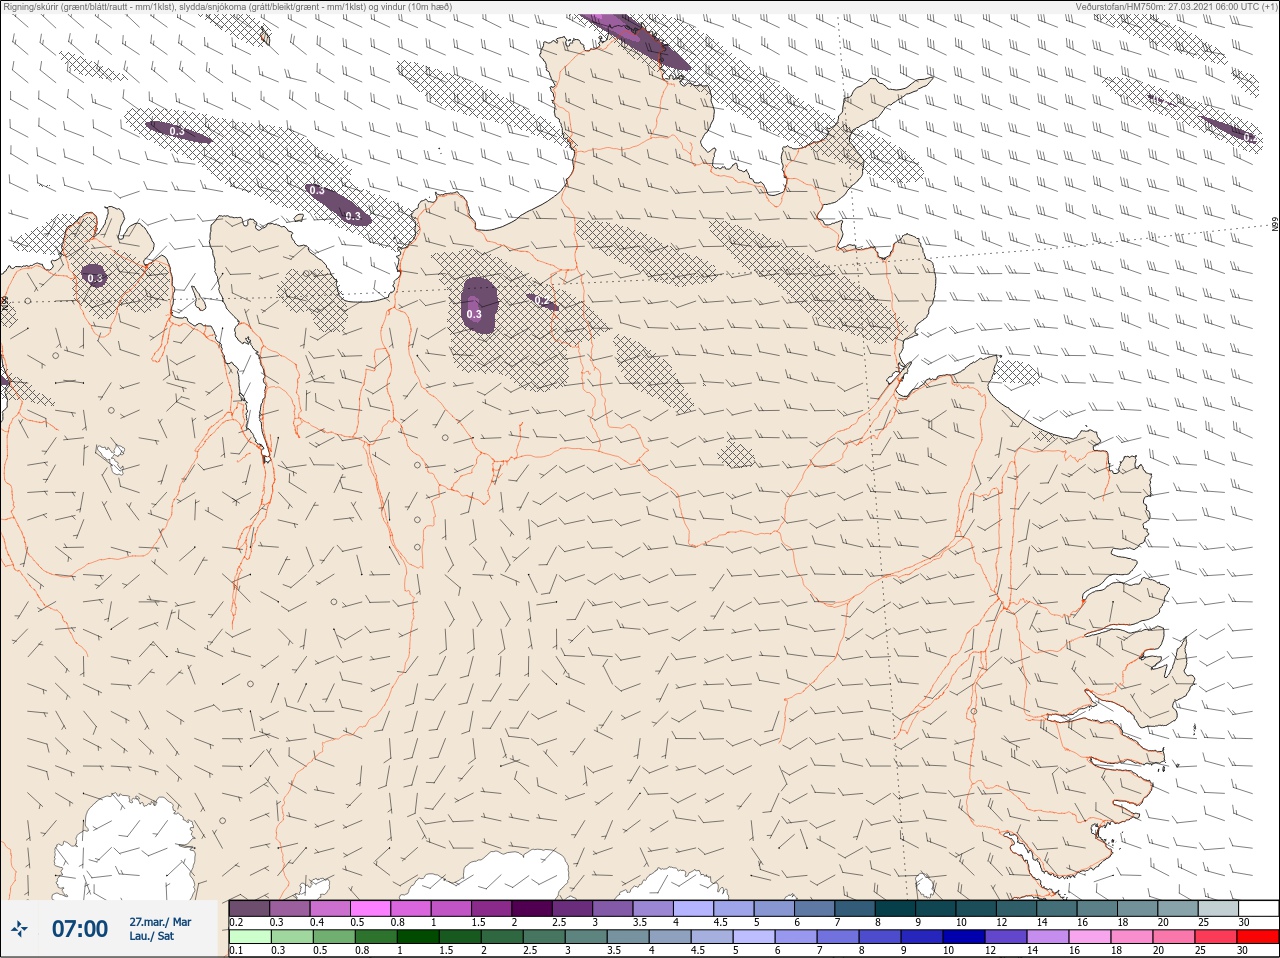
Task: Click the 07:00 forecast time label
Action: (x=80, y=930)
